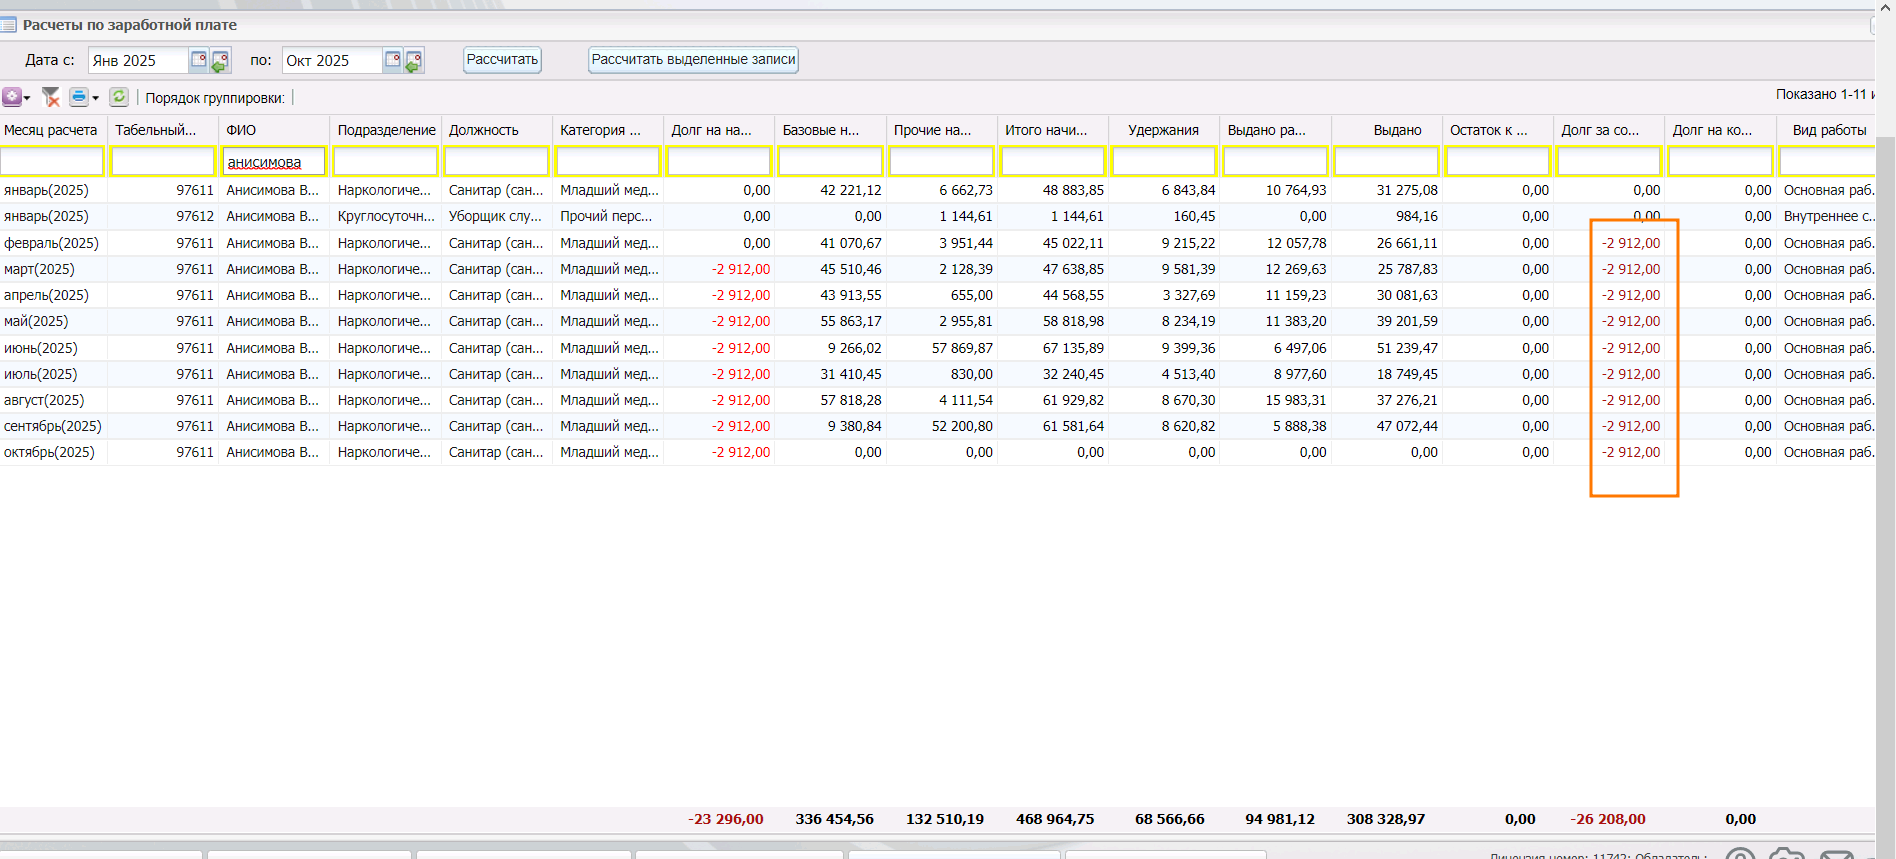Sort by the Удержания column header

point(1163,130)
